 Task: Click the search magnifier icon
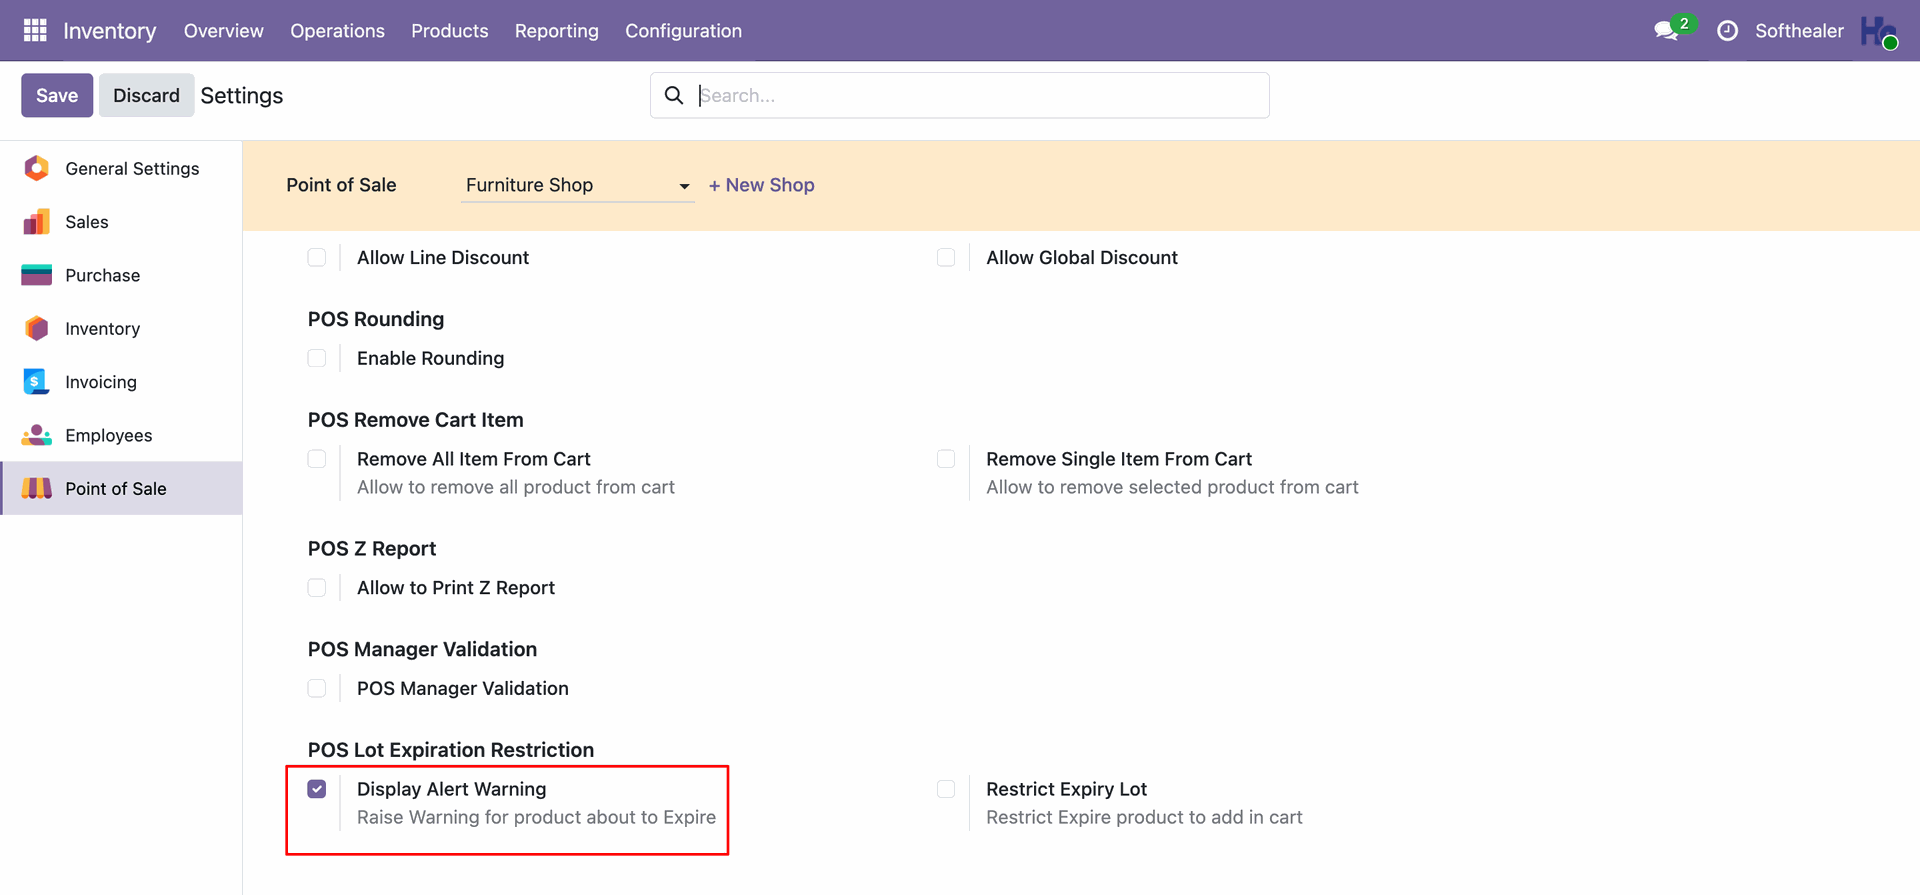click(x=674, y=95)
